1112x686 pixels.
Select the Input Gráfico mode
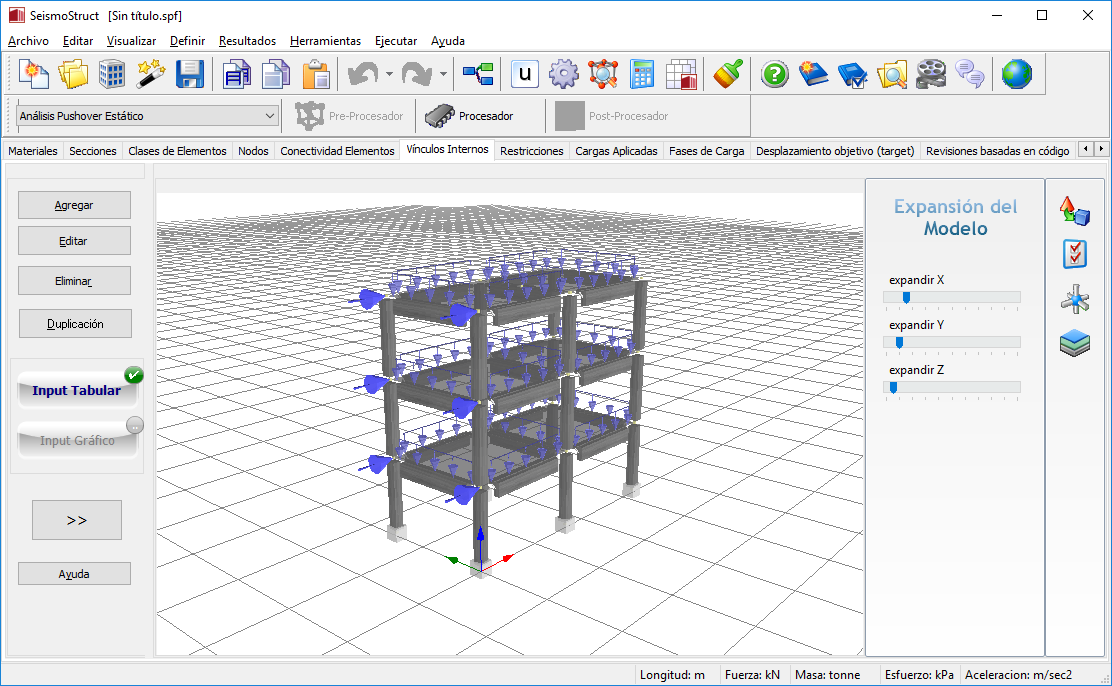(x=77, y=440)
